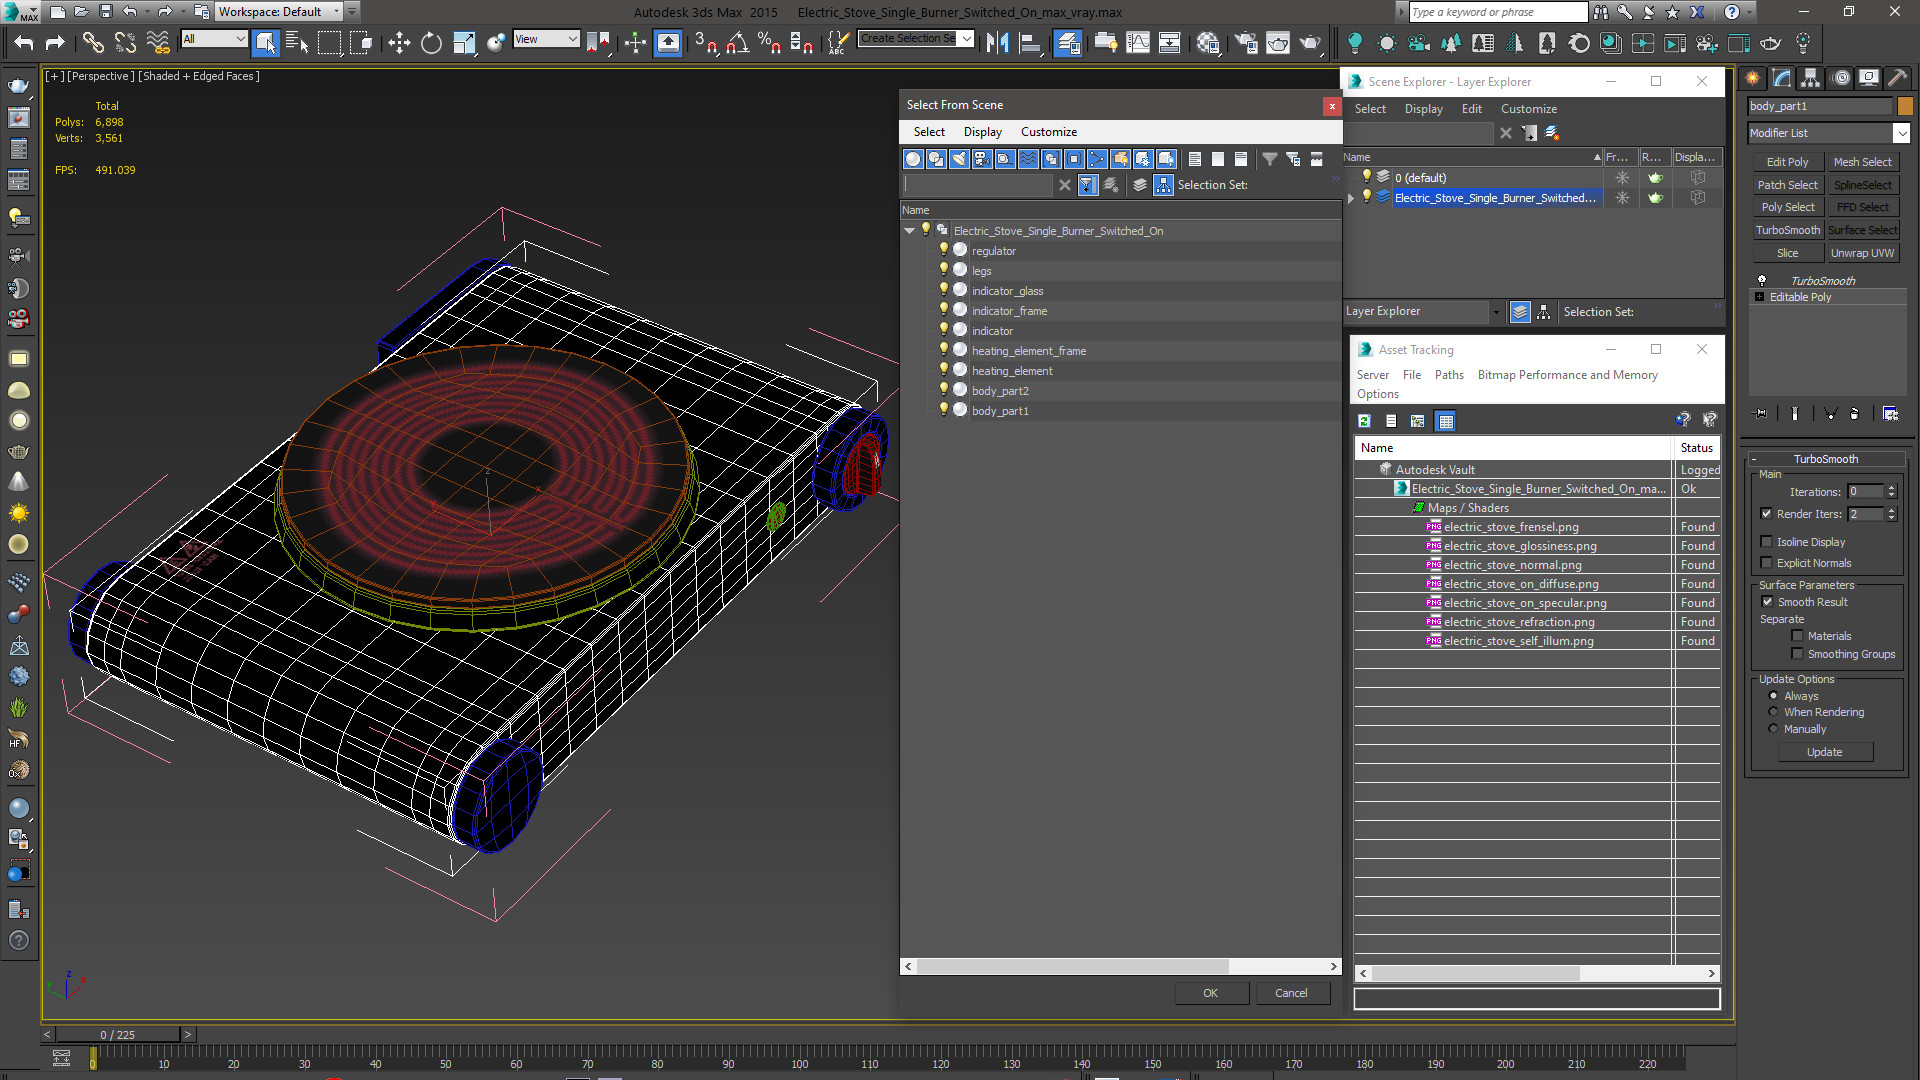
Task: Enable the Explicit Normals checkbox
Action: point(1766,563)
